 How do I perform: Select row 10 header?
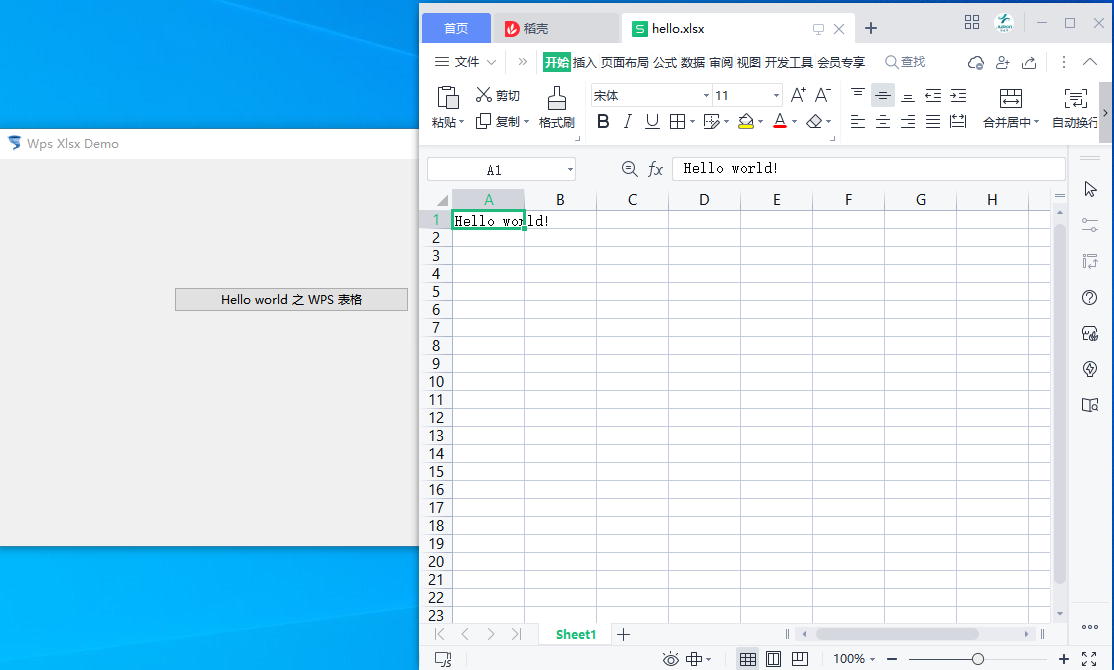[x=436, y=382]
